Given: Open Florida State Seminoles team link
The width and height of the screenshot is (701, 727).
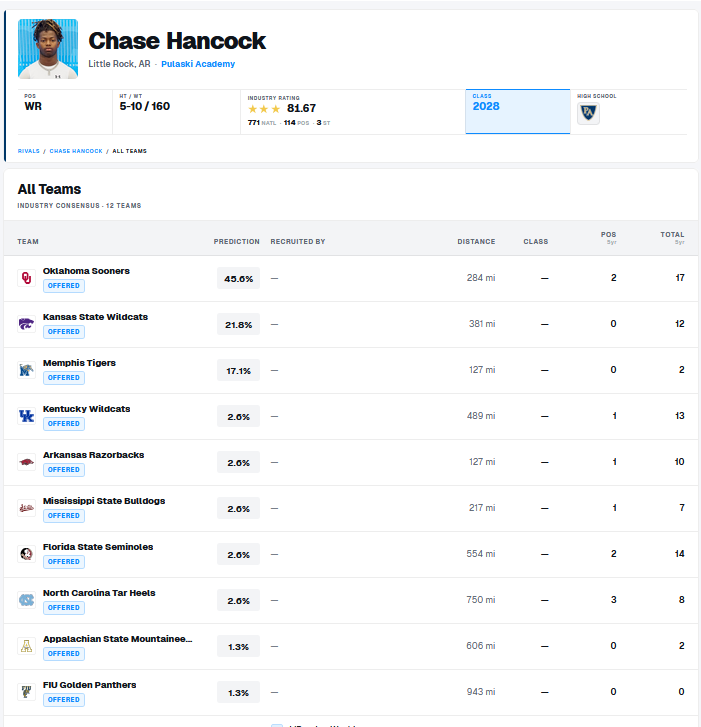Looking at the screenshot, I should (98, 547).
